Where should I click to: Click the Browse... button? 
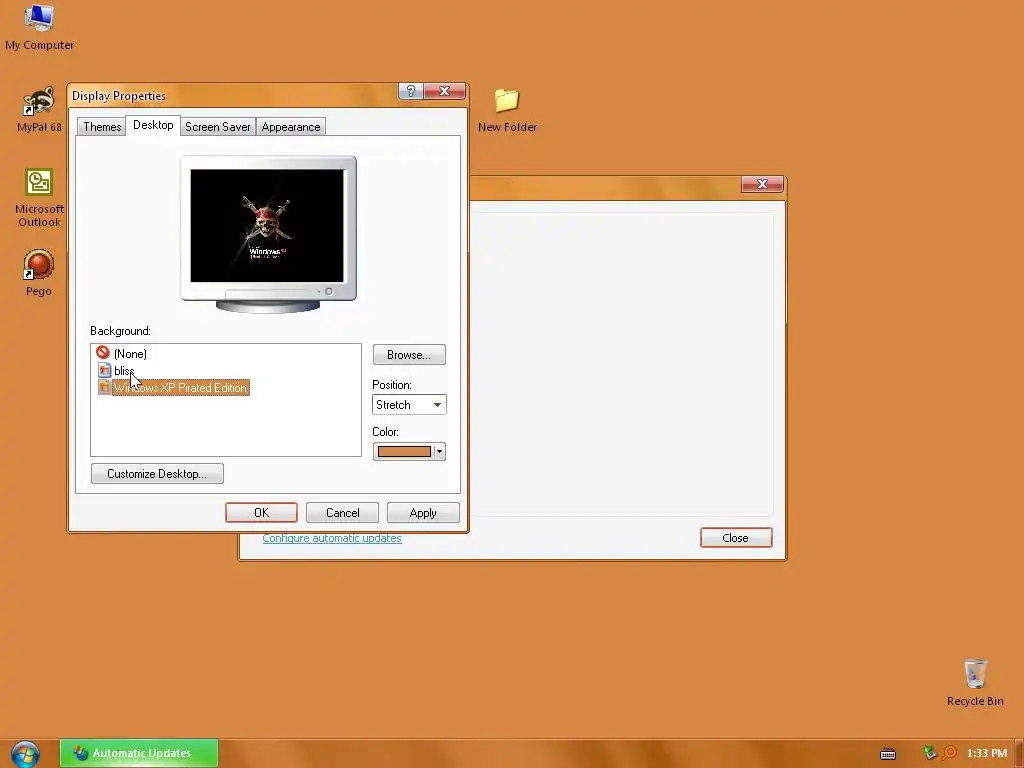click(409, 355)
